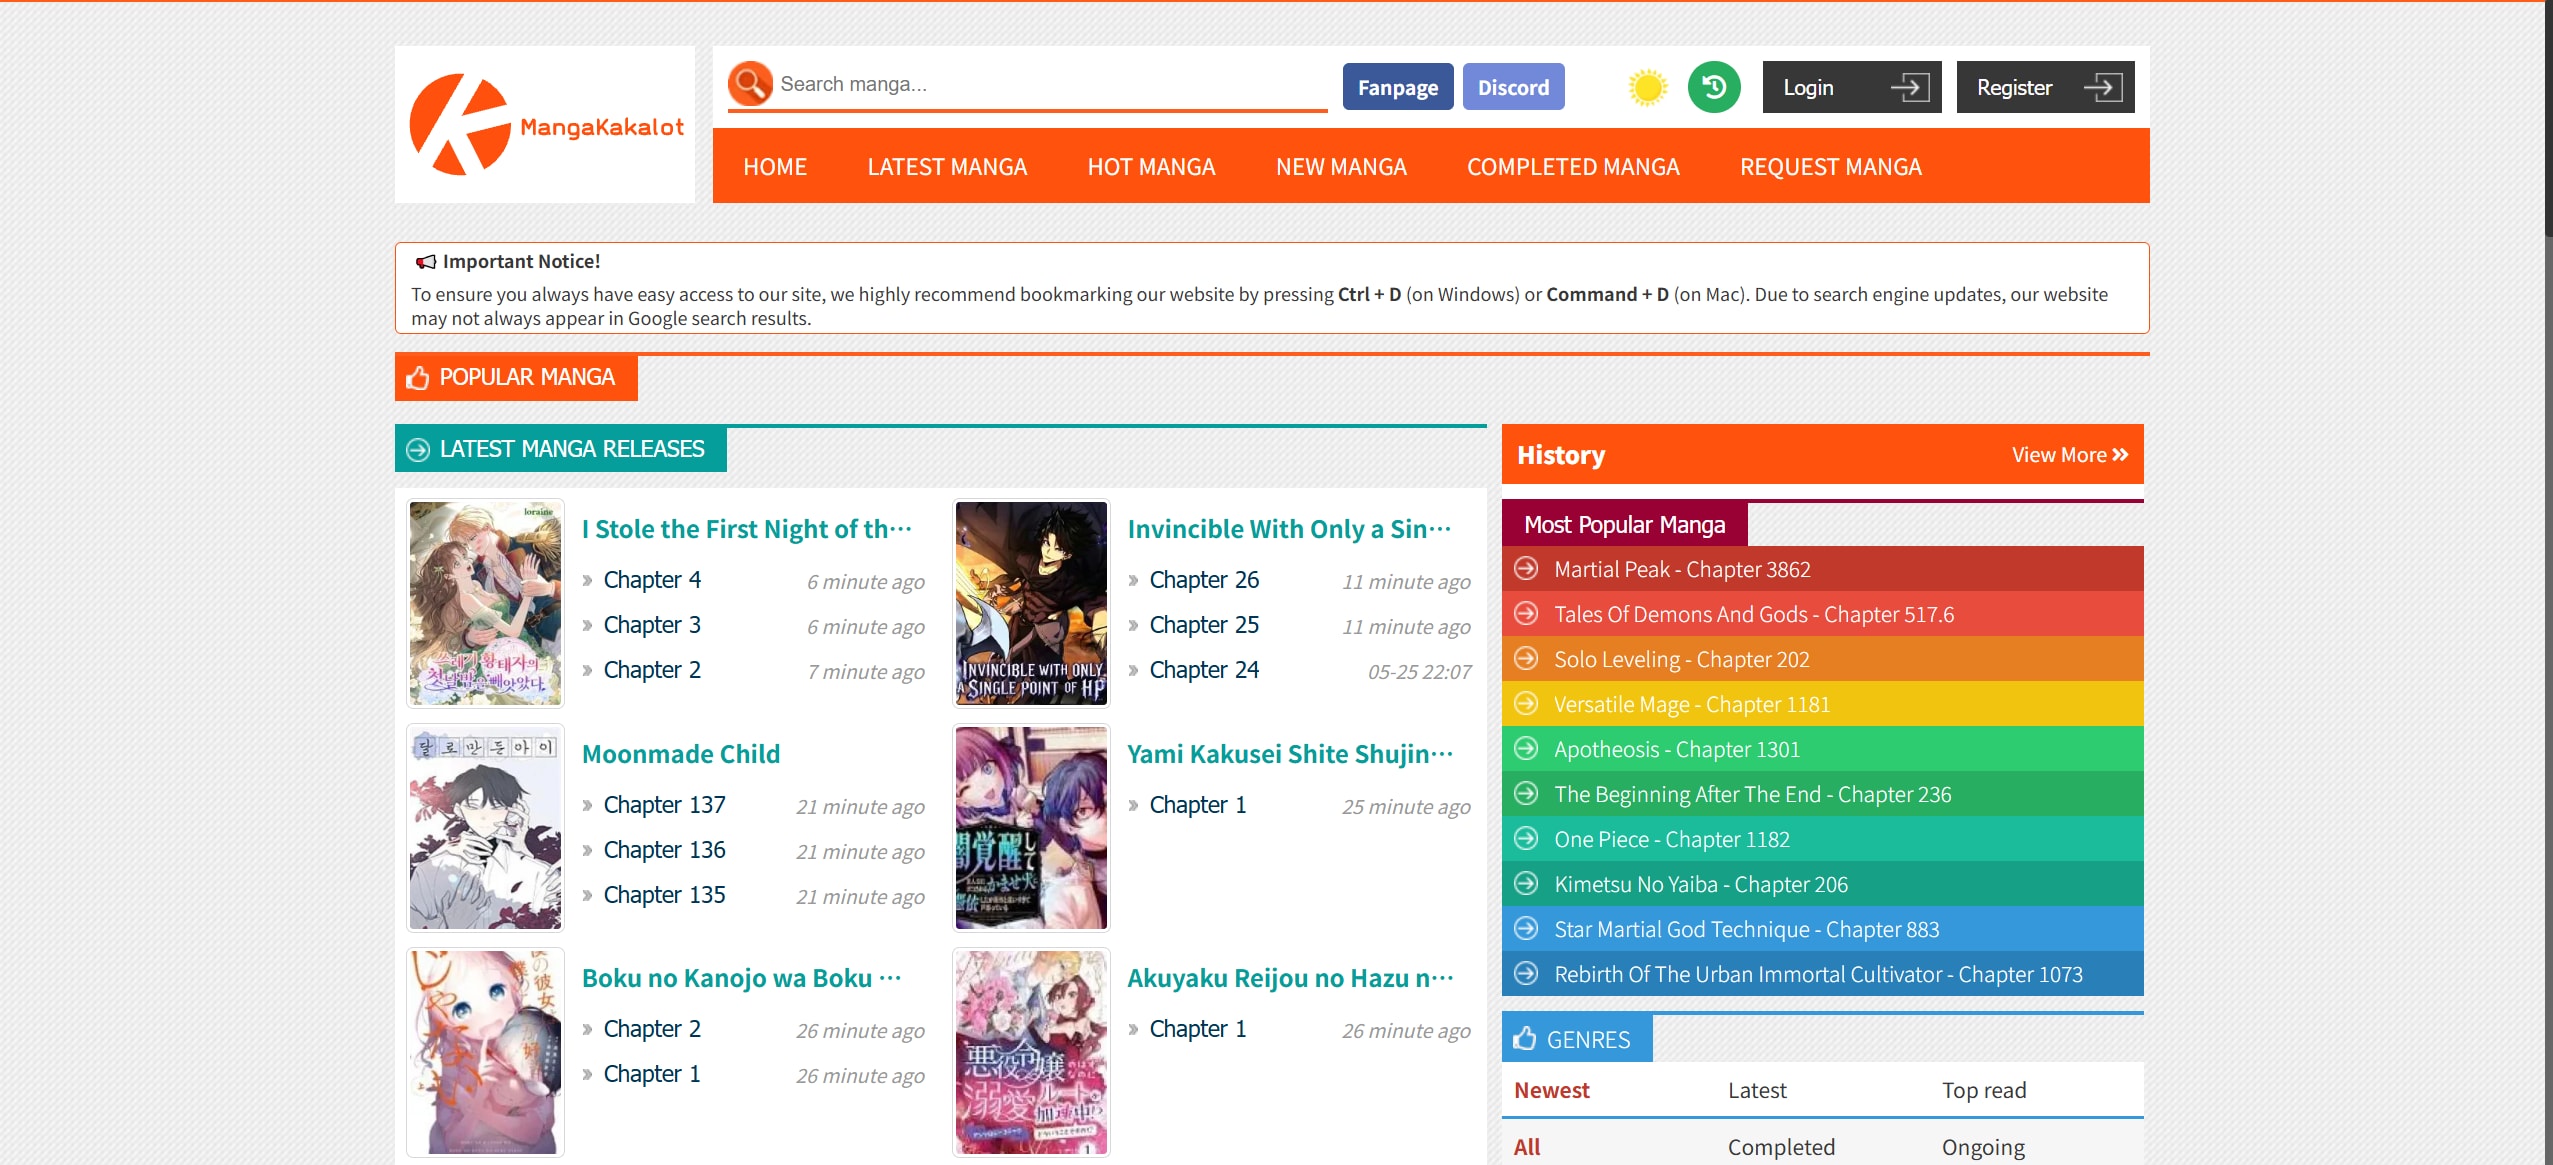Click the arrow icon beside Solo Leveling
The image size is (2553, 1165).
click(1526, 659)
